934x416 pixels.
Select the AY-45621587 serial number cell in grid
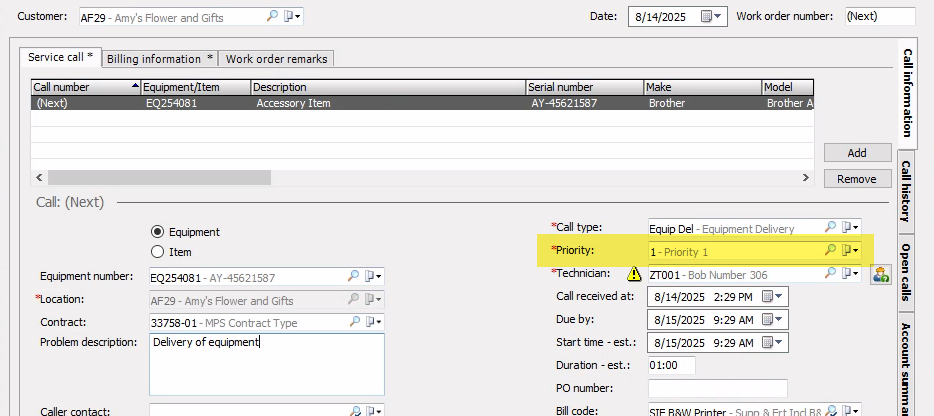click(x=584, y=103)
